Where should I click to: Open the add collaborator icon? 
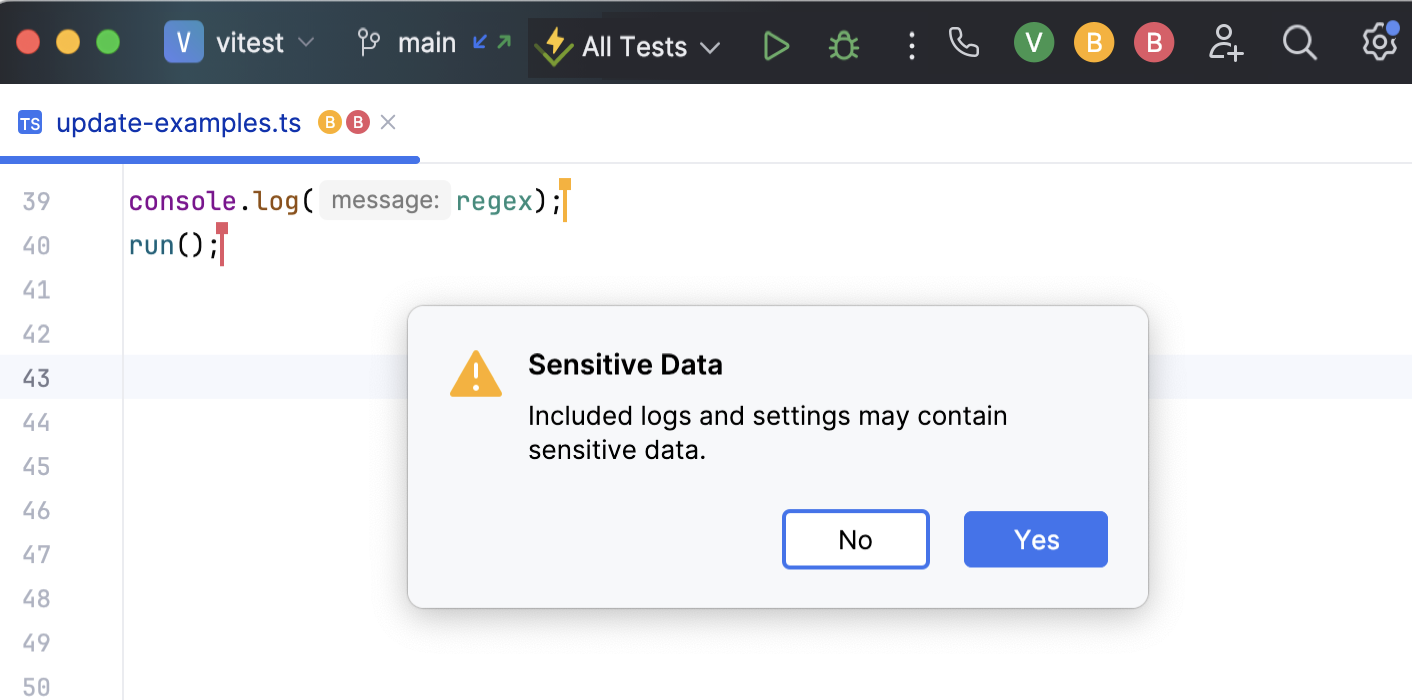click(x=1225, y=43)
